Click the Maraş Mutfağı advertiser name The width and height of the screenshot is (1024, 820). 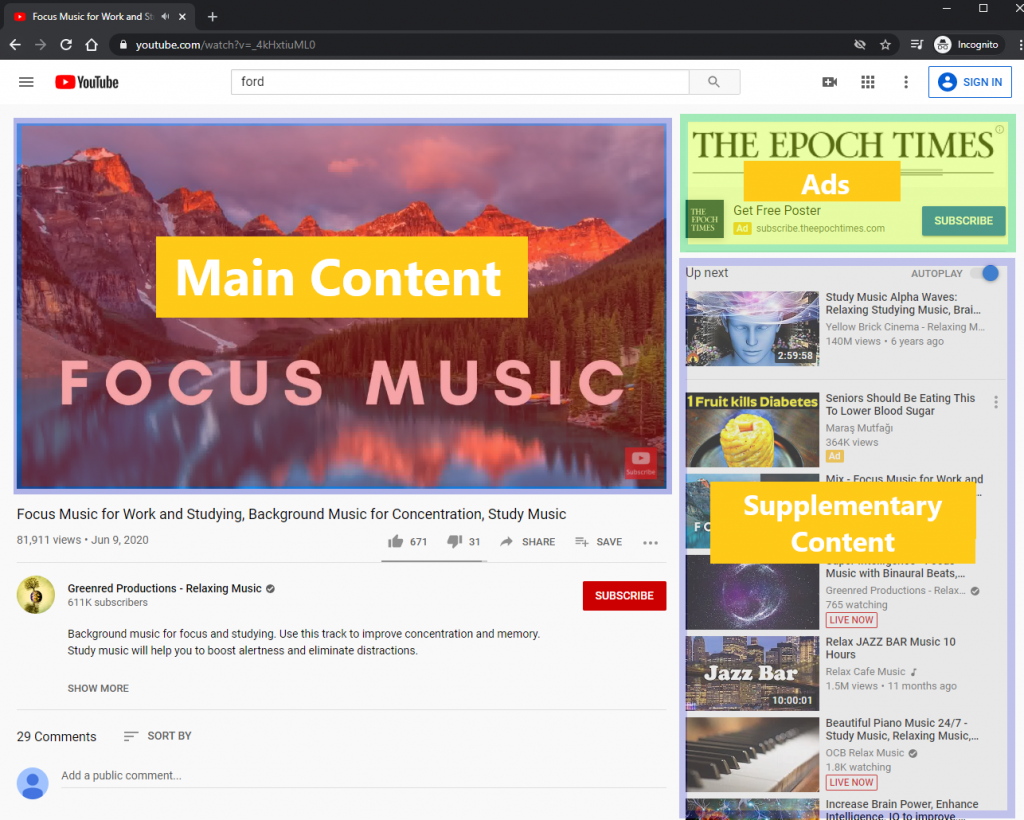[859, 428]
